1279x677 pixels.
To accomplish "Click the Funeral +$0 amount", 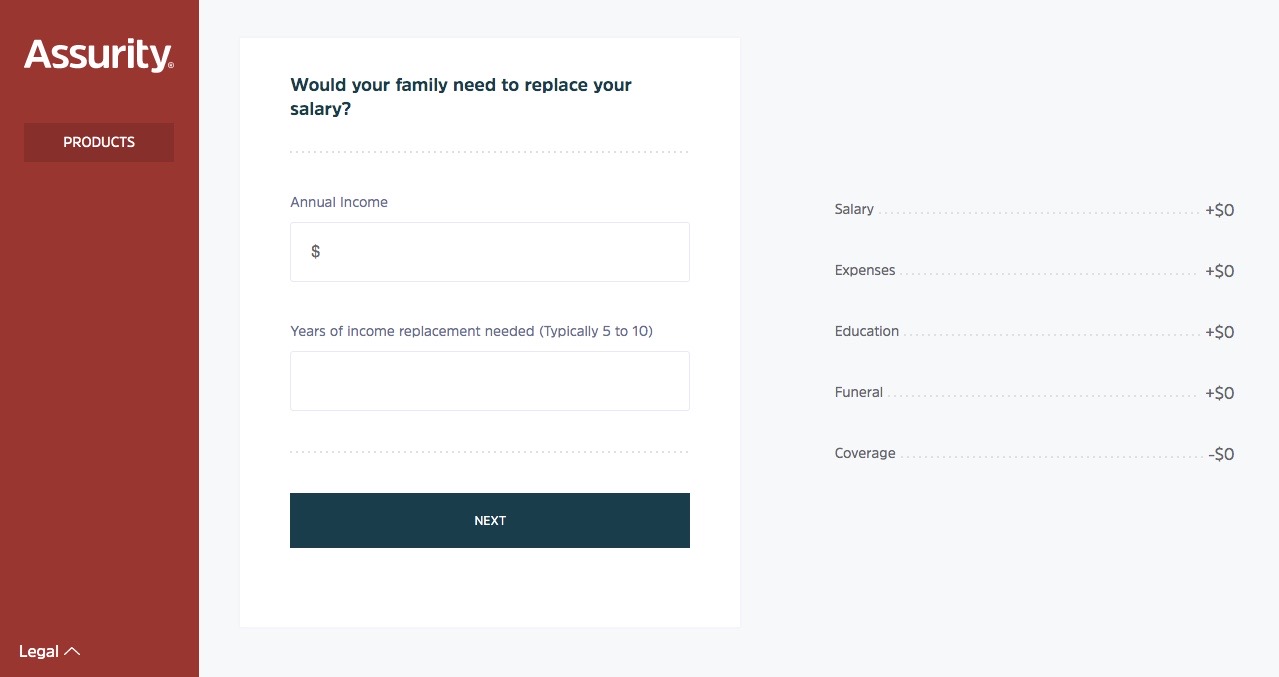I will (x=1220, y=394).
